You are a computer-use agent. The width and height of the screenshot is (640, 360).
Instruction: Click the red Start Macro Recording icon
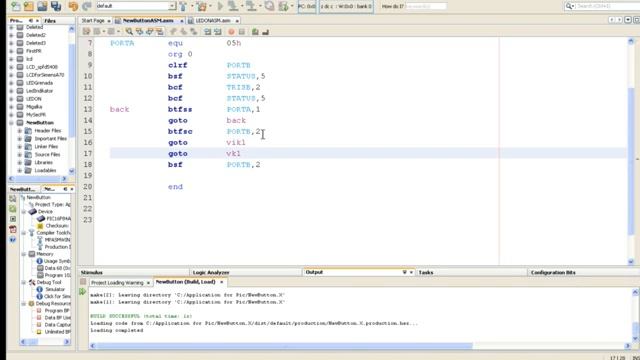click(231, 31)
